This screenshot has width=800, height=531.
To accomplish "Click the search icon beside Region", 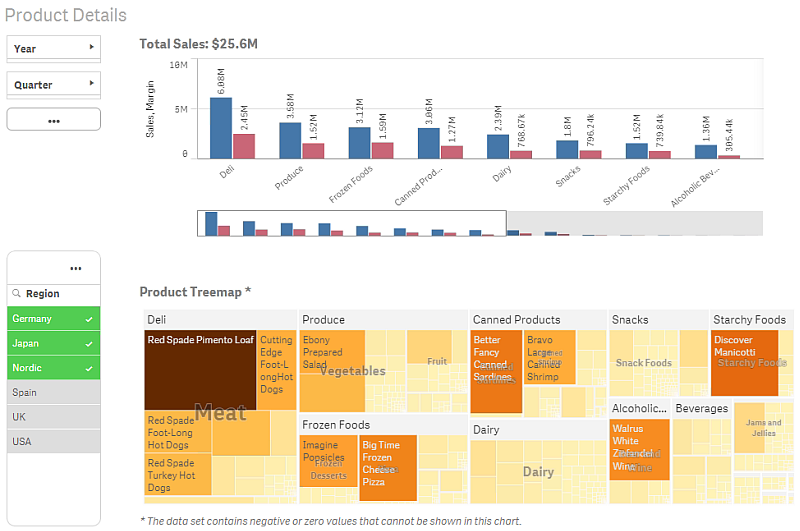I will [16, 294].
